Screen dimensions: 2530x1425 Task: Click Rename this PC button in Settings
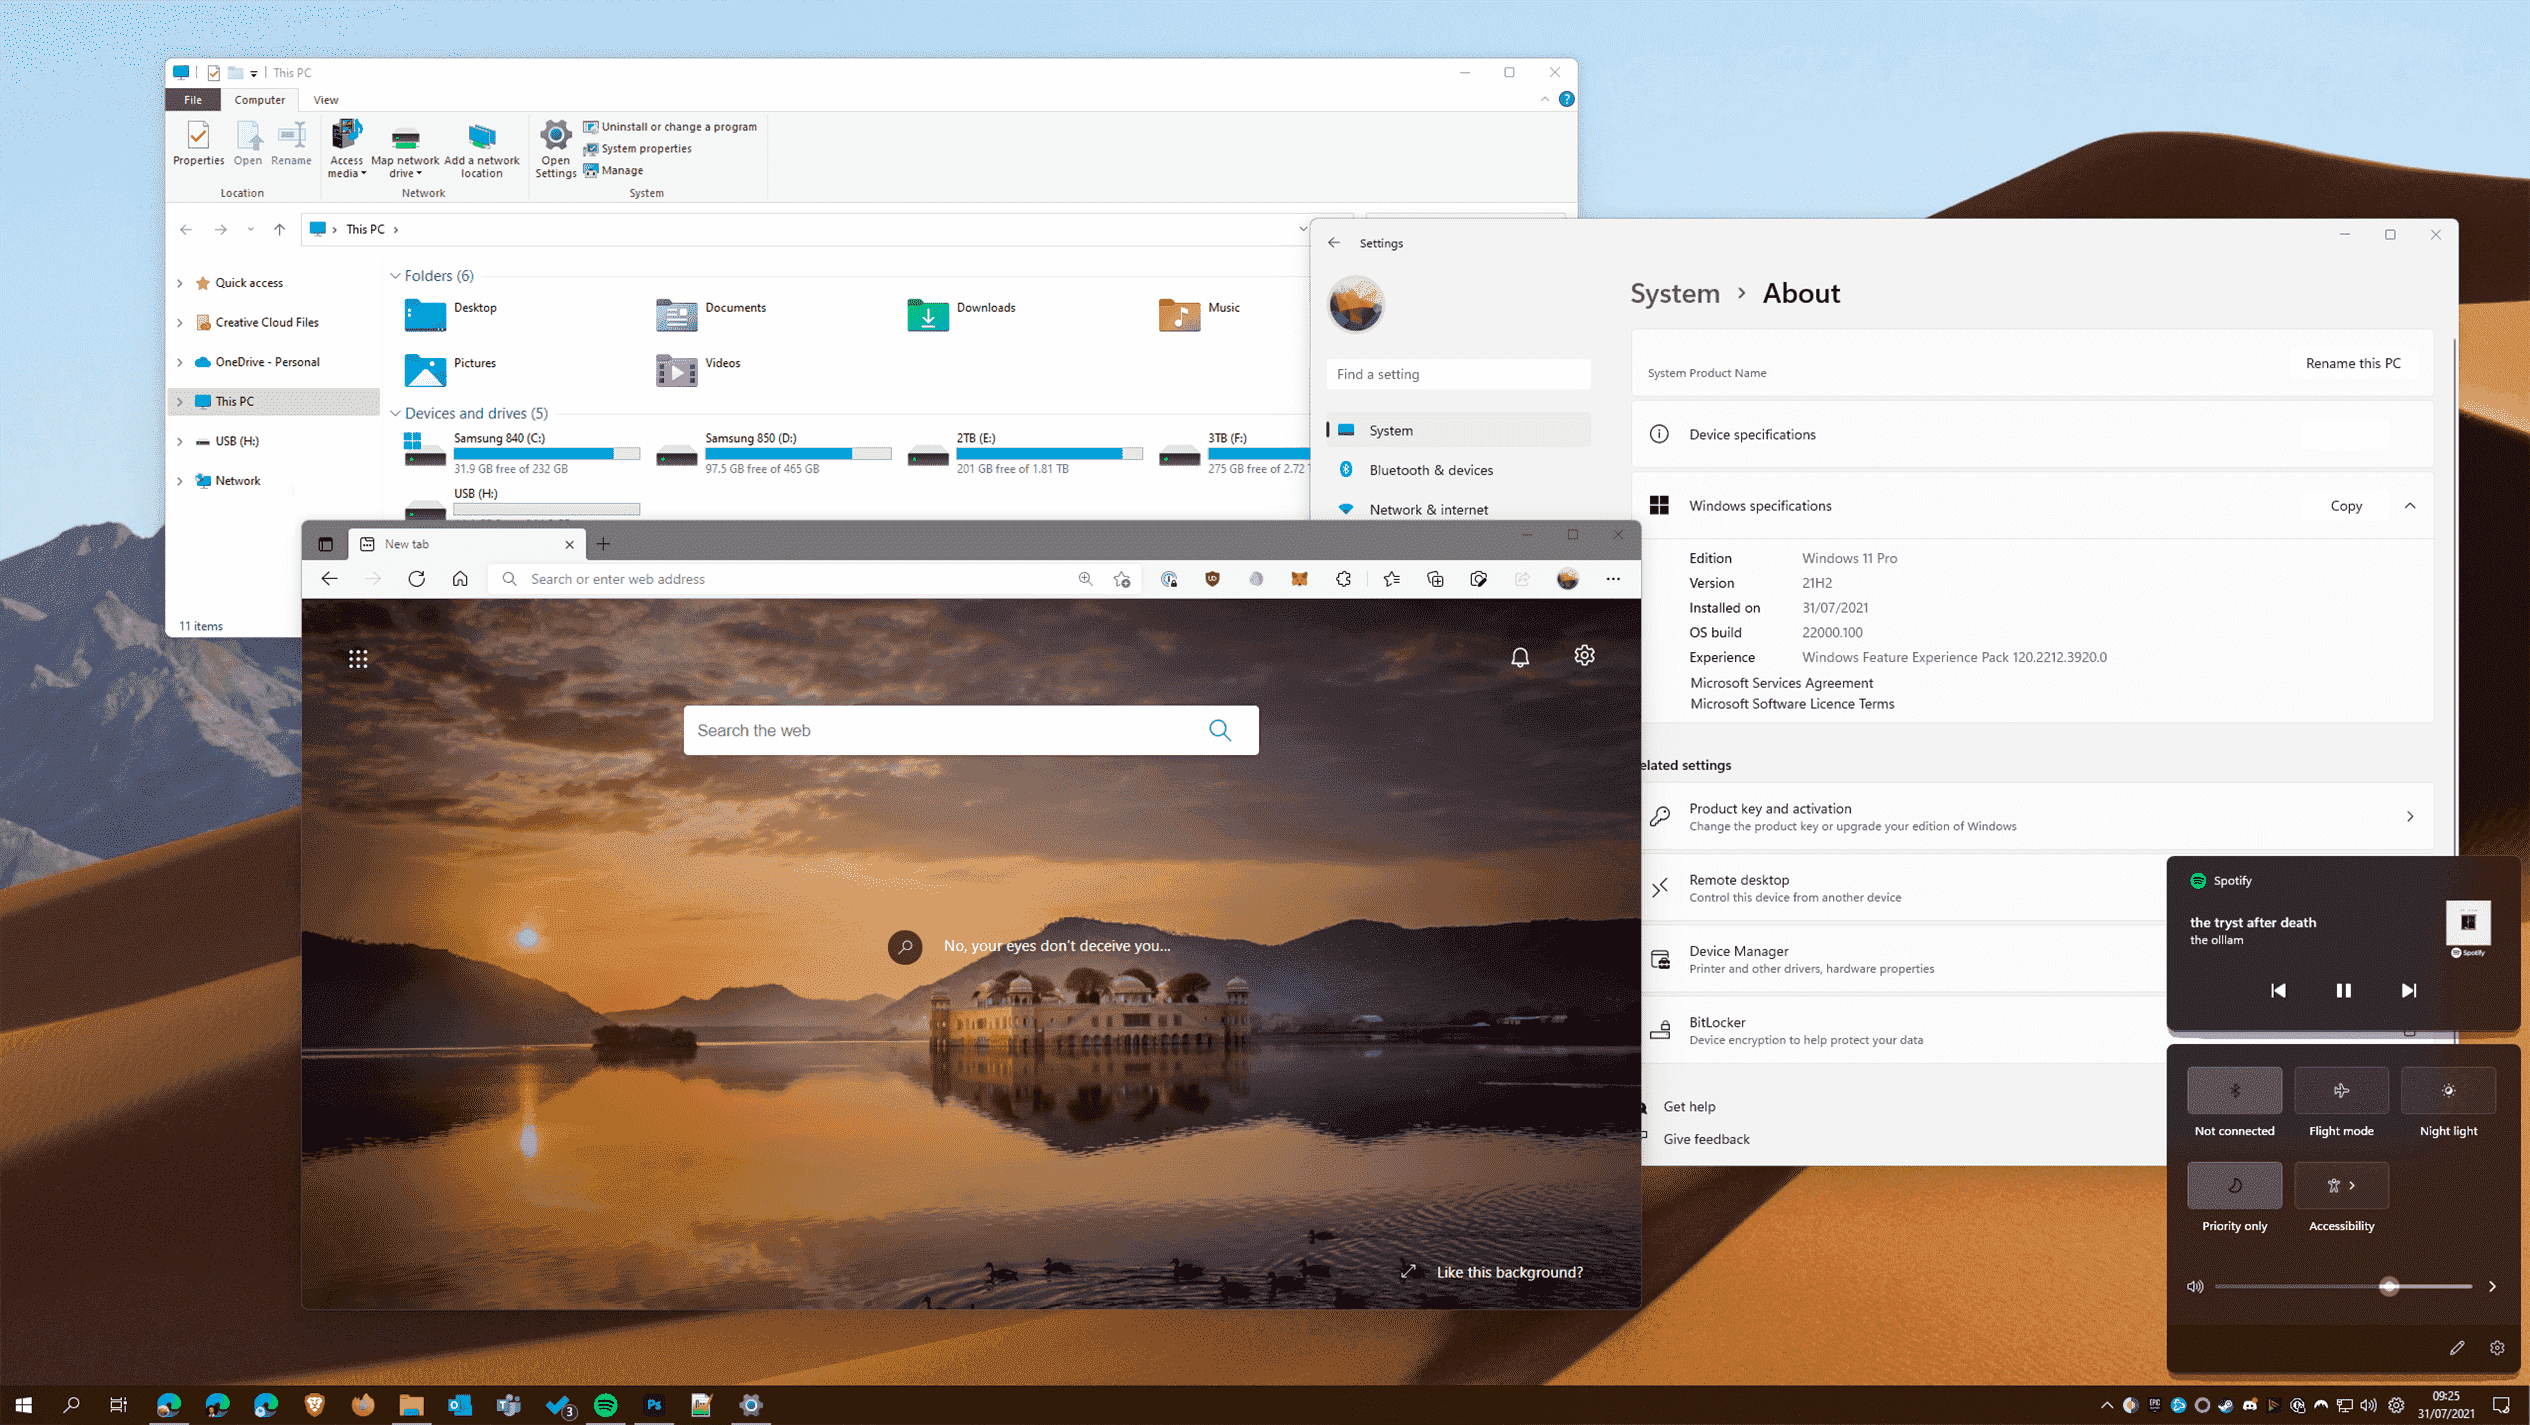coord(2351,363)
